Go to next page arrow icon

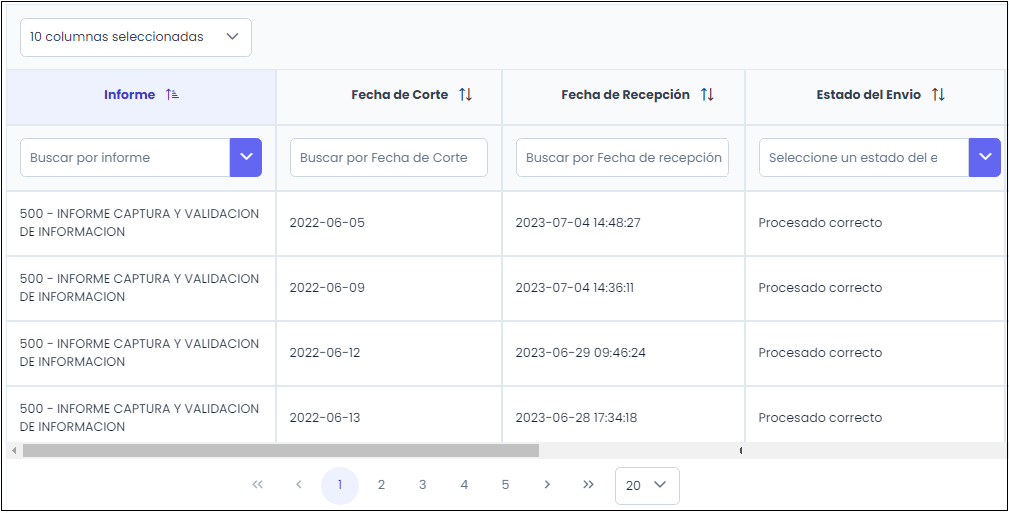pyautogui.click(x=547, y=485)
